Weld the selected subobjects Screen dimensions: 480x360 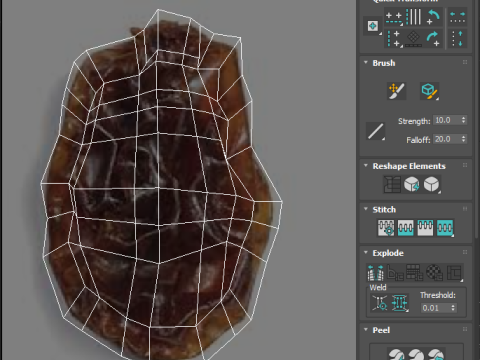pyautogui.click(x=399, y=303)
